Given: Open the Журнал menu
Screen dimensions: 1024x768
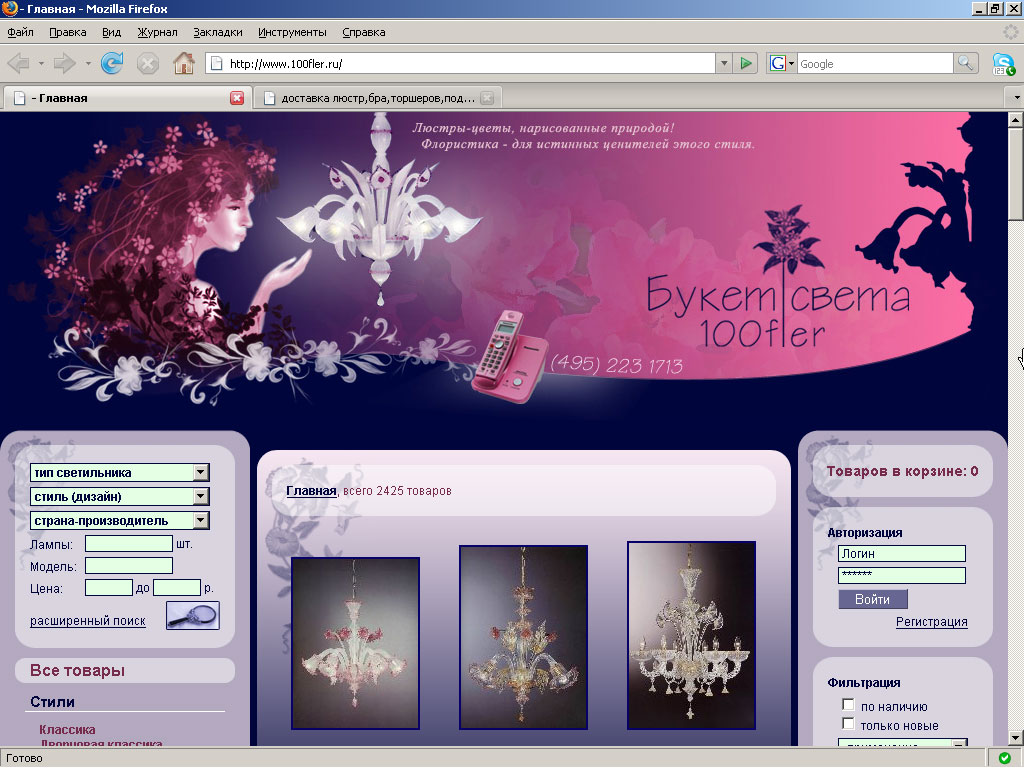Looking at the screenshot, I should (x=157, y=32).
